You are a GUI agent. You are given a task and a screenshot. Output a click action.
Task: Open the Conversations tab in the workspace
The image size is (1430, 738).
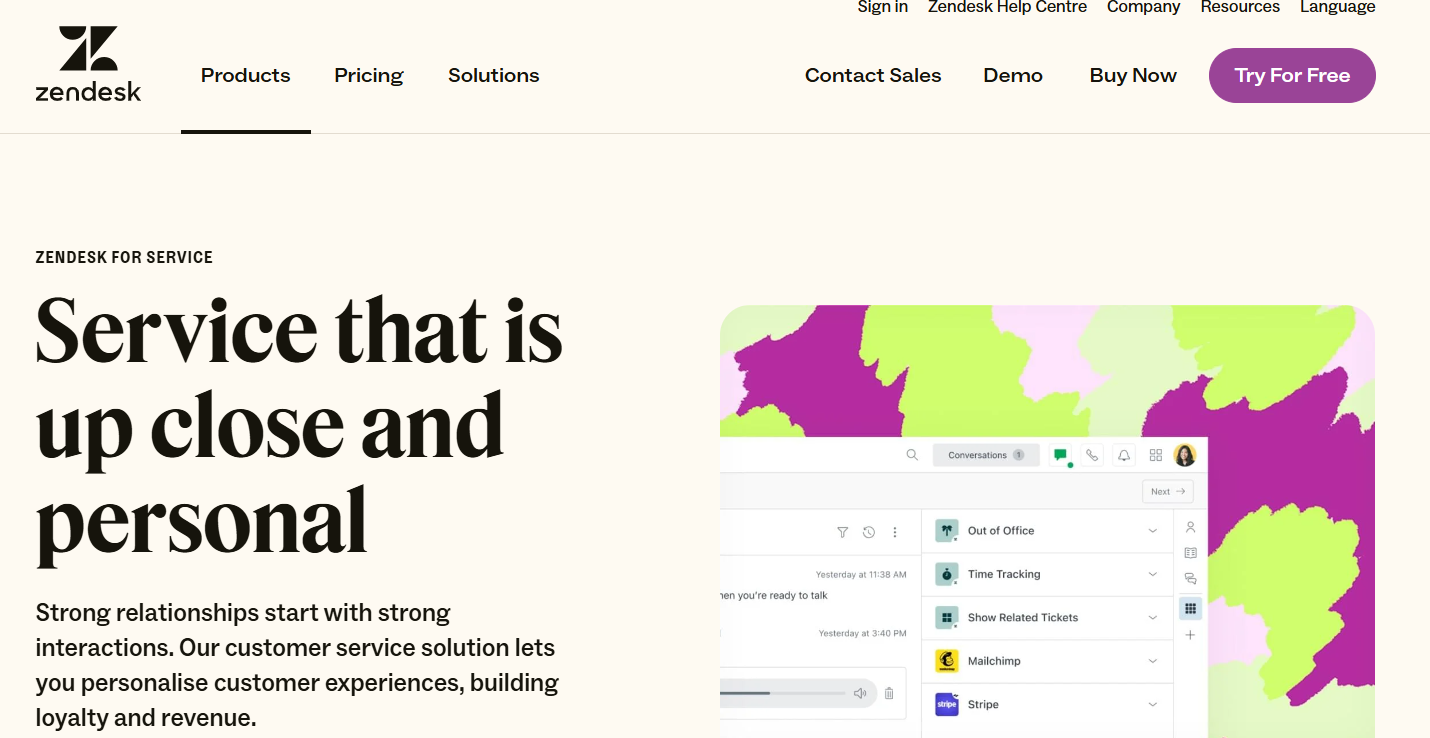tap(985, 454)
